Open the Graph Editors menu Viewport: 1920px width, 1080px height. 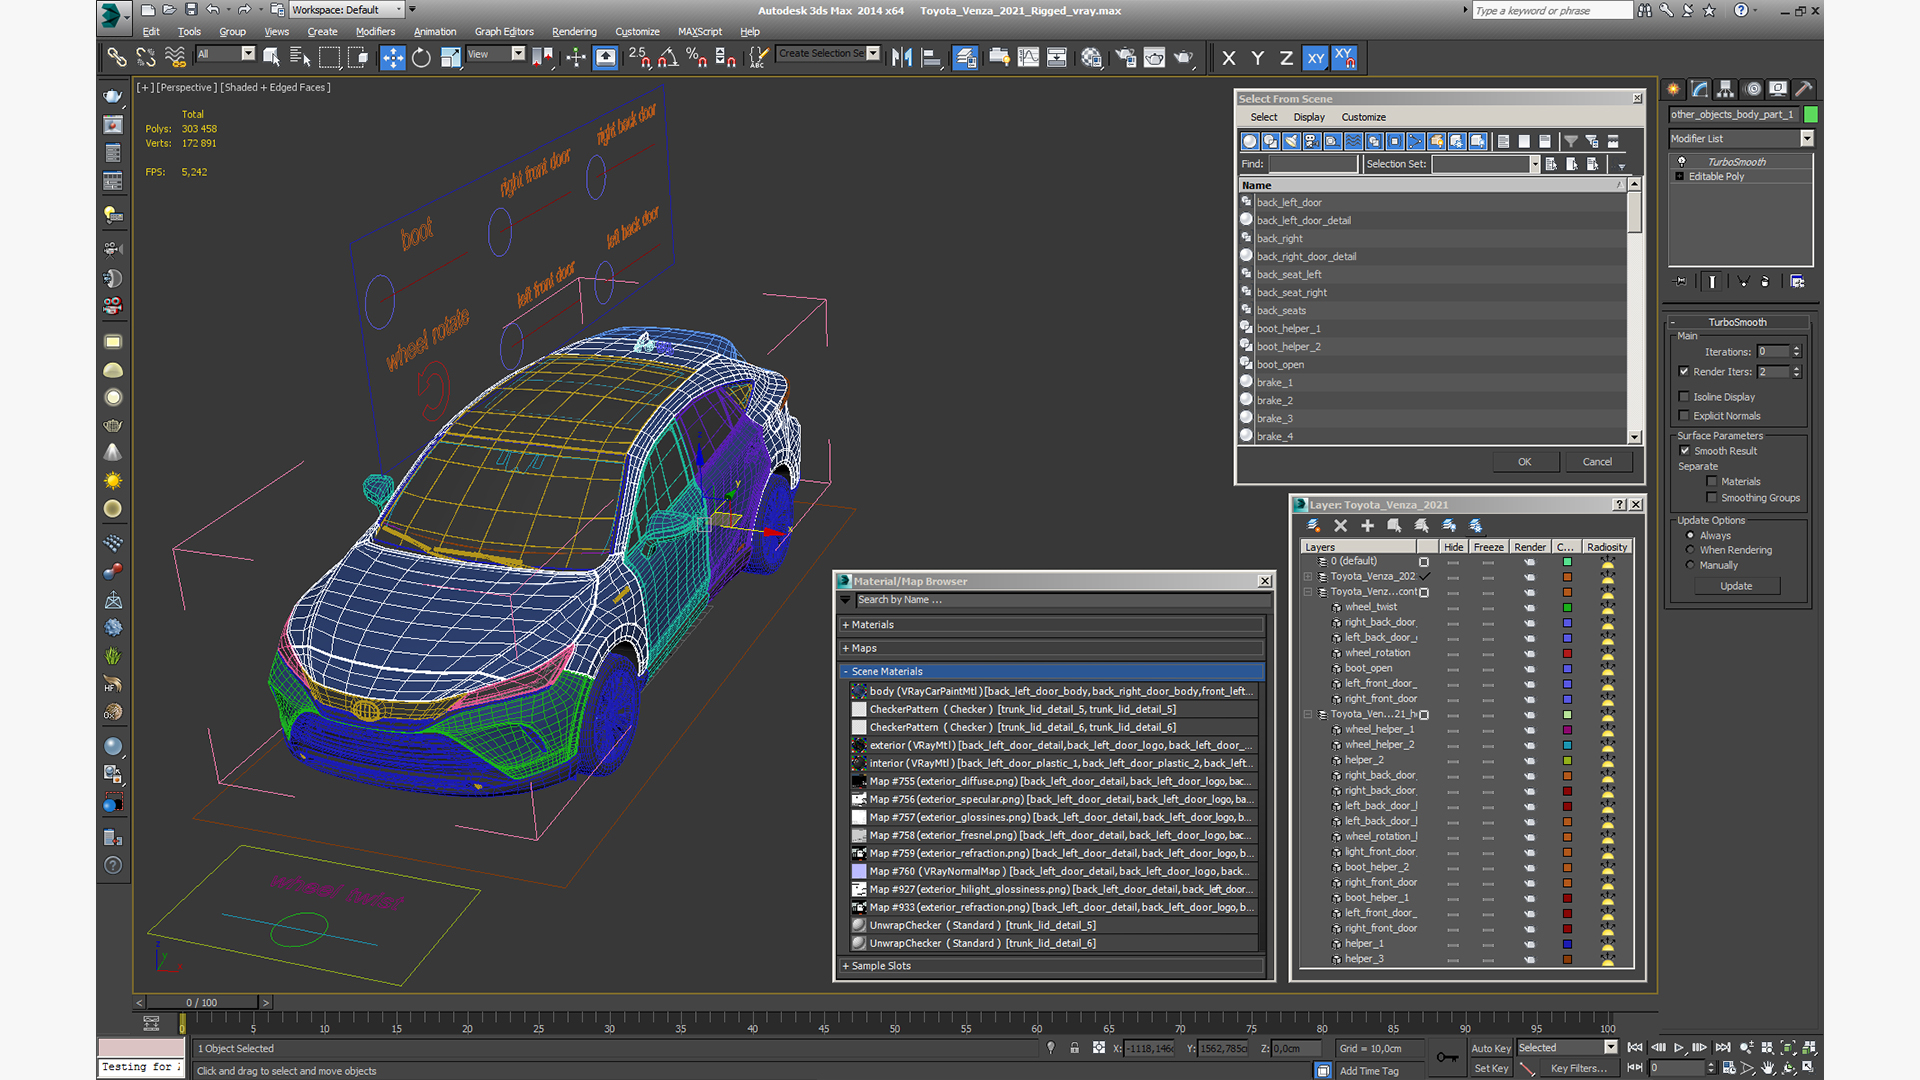click(504, 32)
